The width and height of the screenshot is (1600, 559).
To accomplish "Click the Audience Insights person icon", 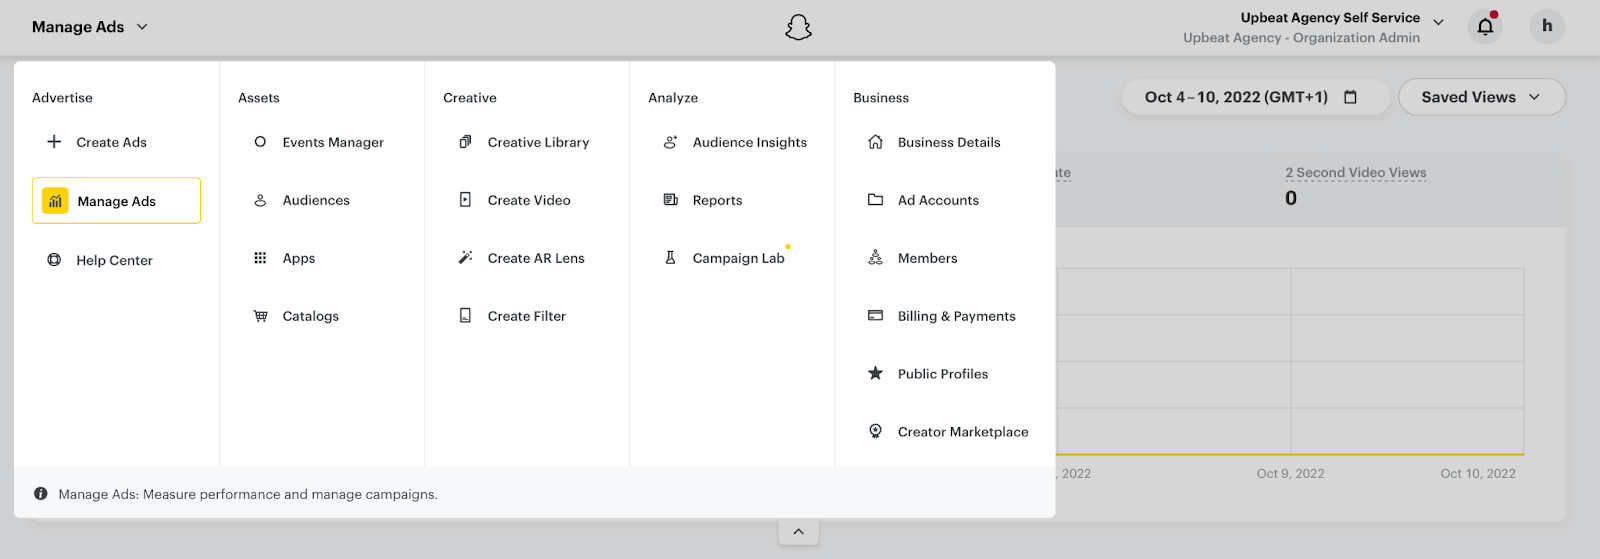I will click(670, 142).
